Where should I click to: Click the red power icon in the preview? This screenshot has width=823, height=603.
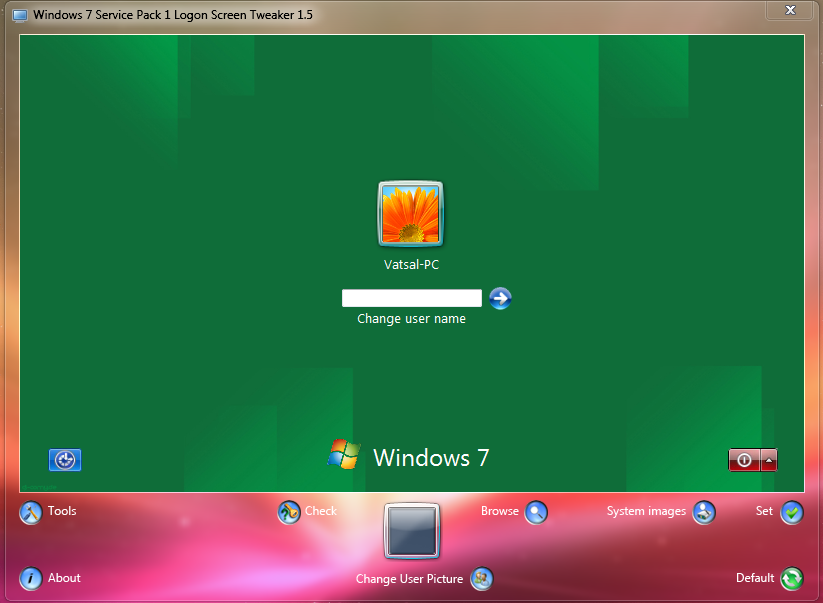point(743,460)
